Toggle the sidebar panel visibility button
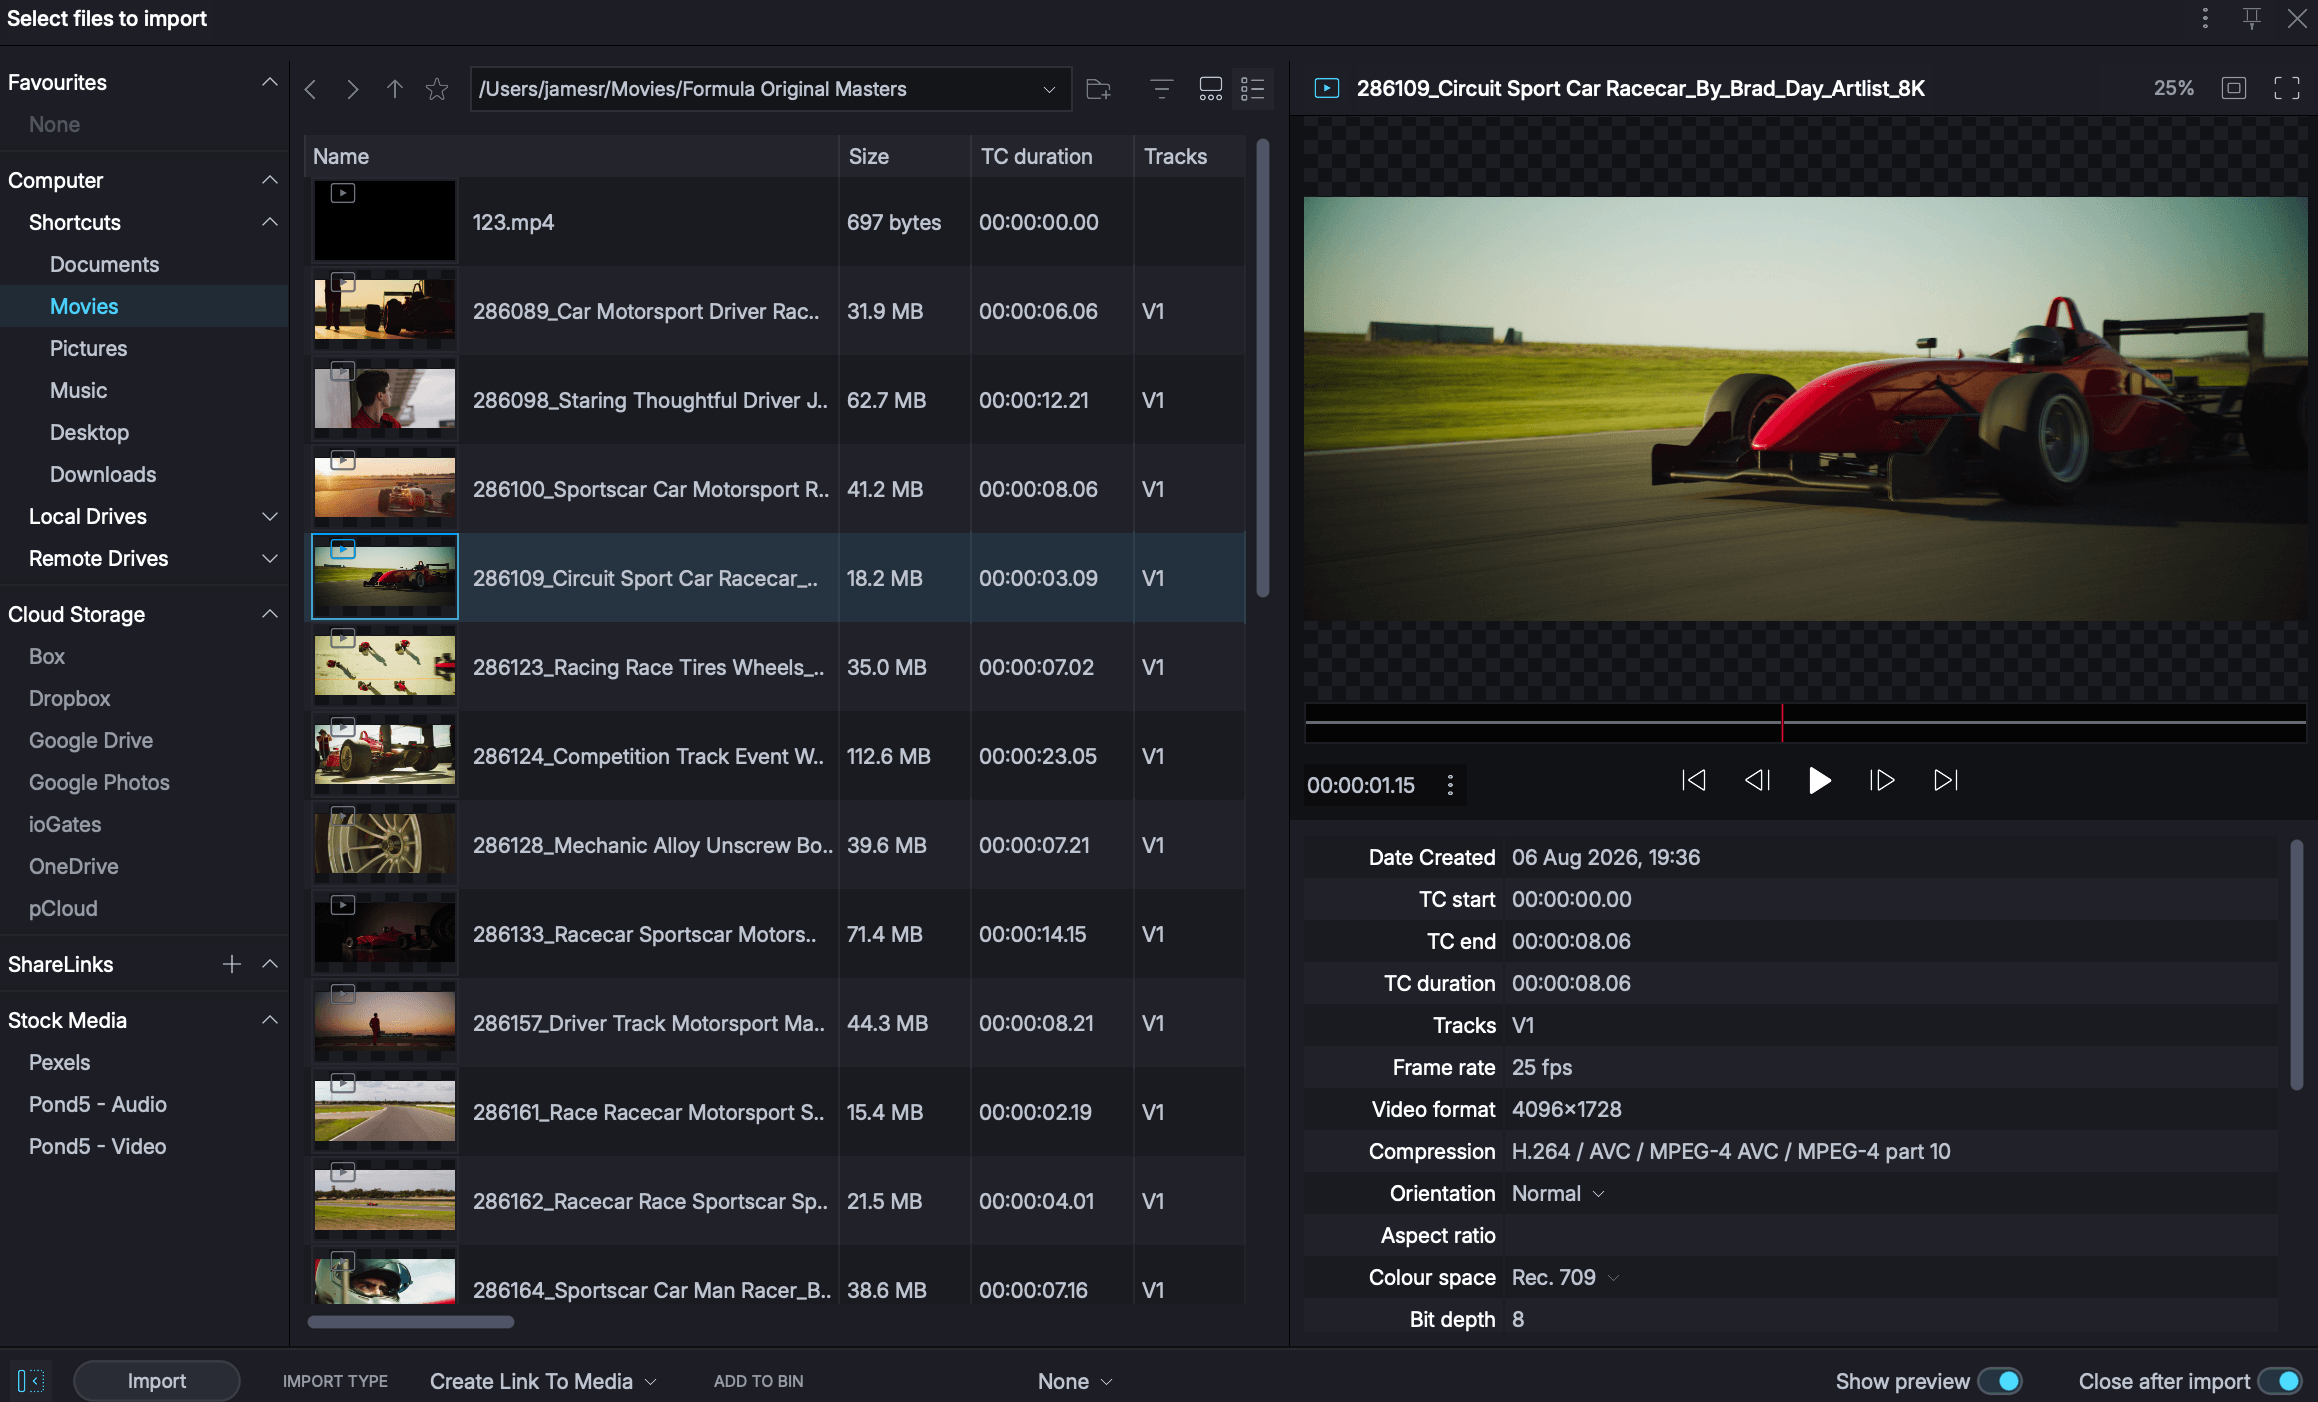 coord(30,1381)
